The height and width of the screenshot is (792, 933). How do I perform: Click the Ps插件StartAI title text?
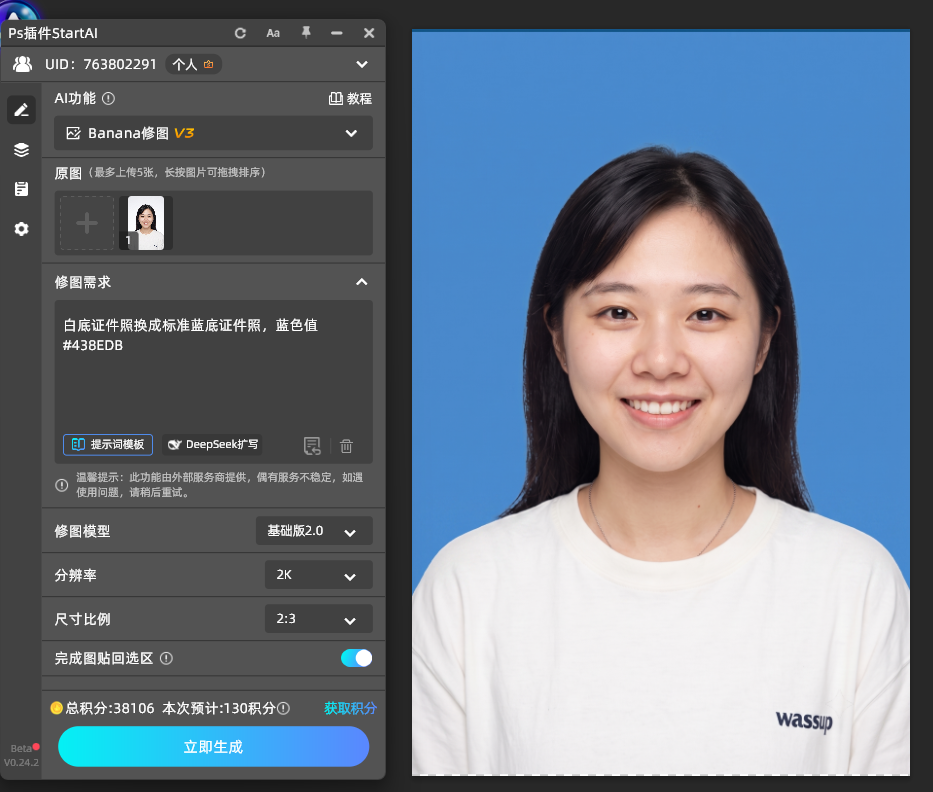point(53,33)
